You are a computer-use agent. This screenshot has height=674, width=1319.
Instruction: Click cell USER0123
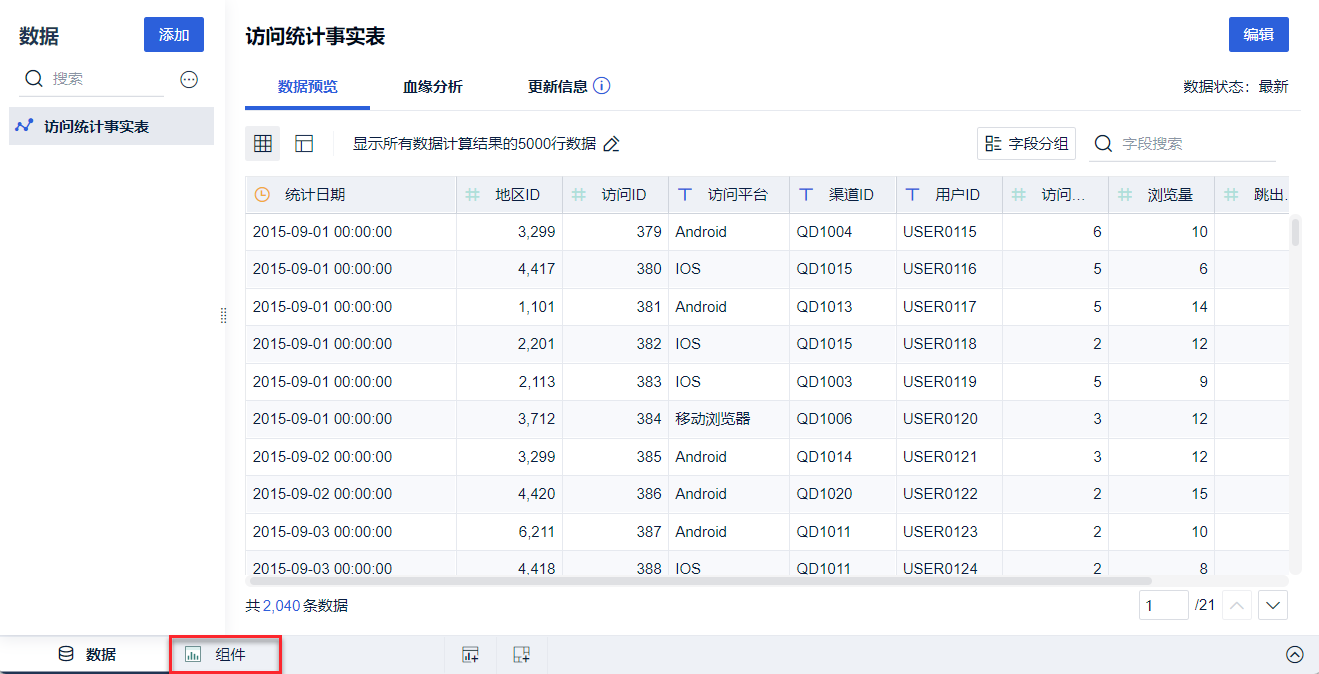949,532
